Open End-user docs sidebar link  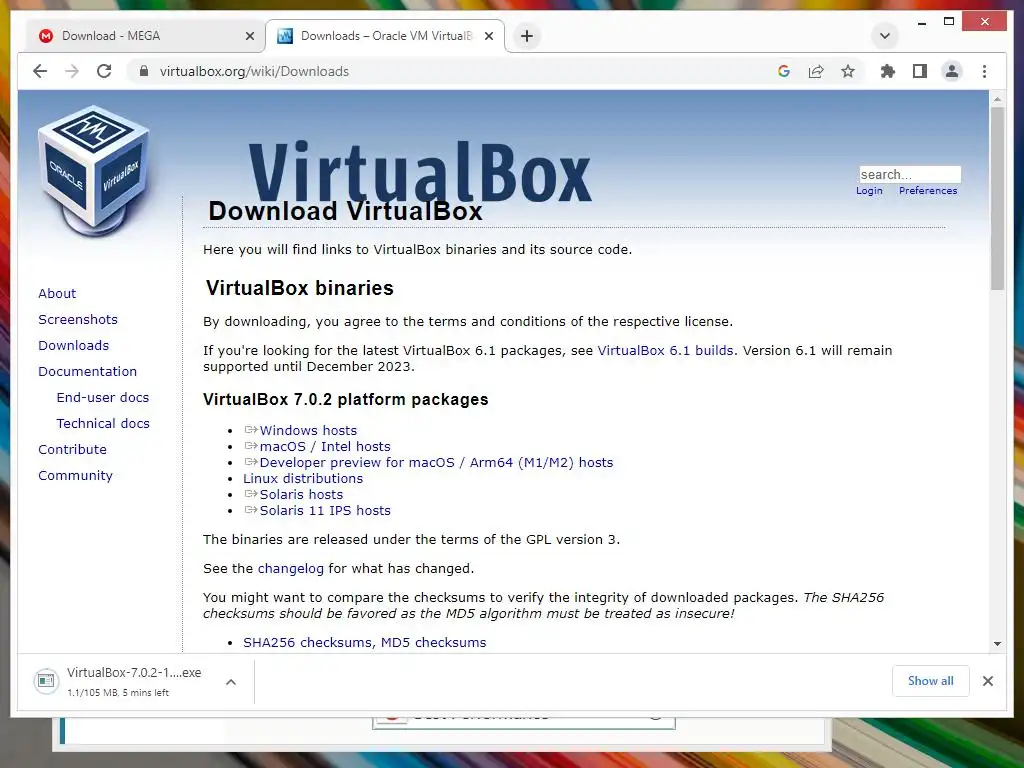pos(103,398)
